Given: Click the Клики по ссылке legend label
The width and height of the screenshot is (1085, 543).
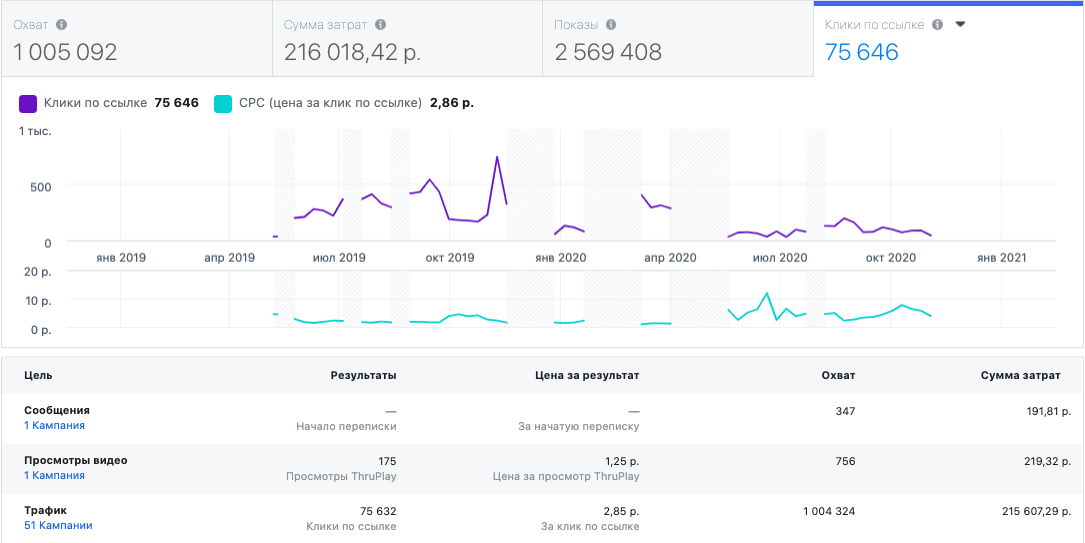Looking at the screenshot, I should pos(95,103).
